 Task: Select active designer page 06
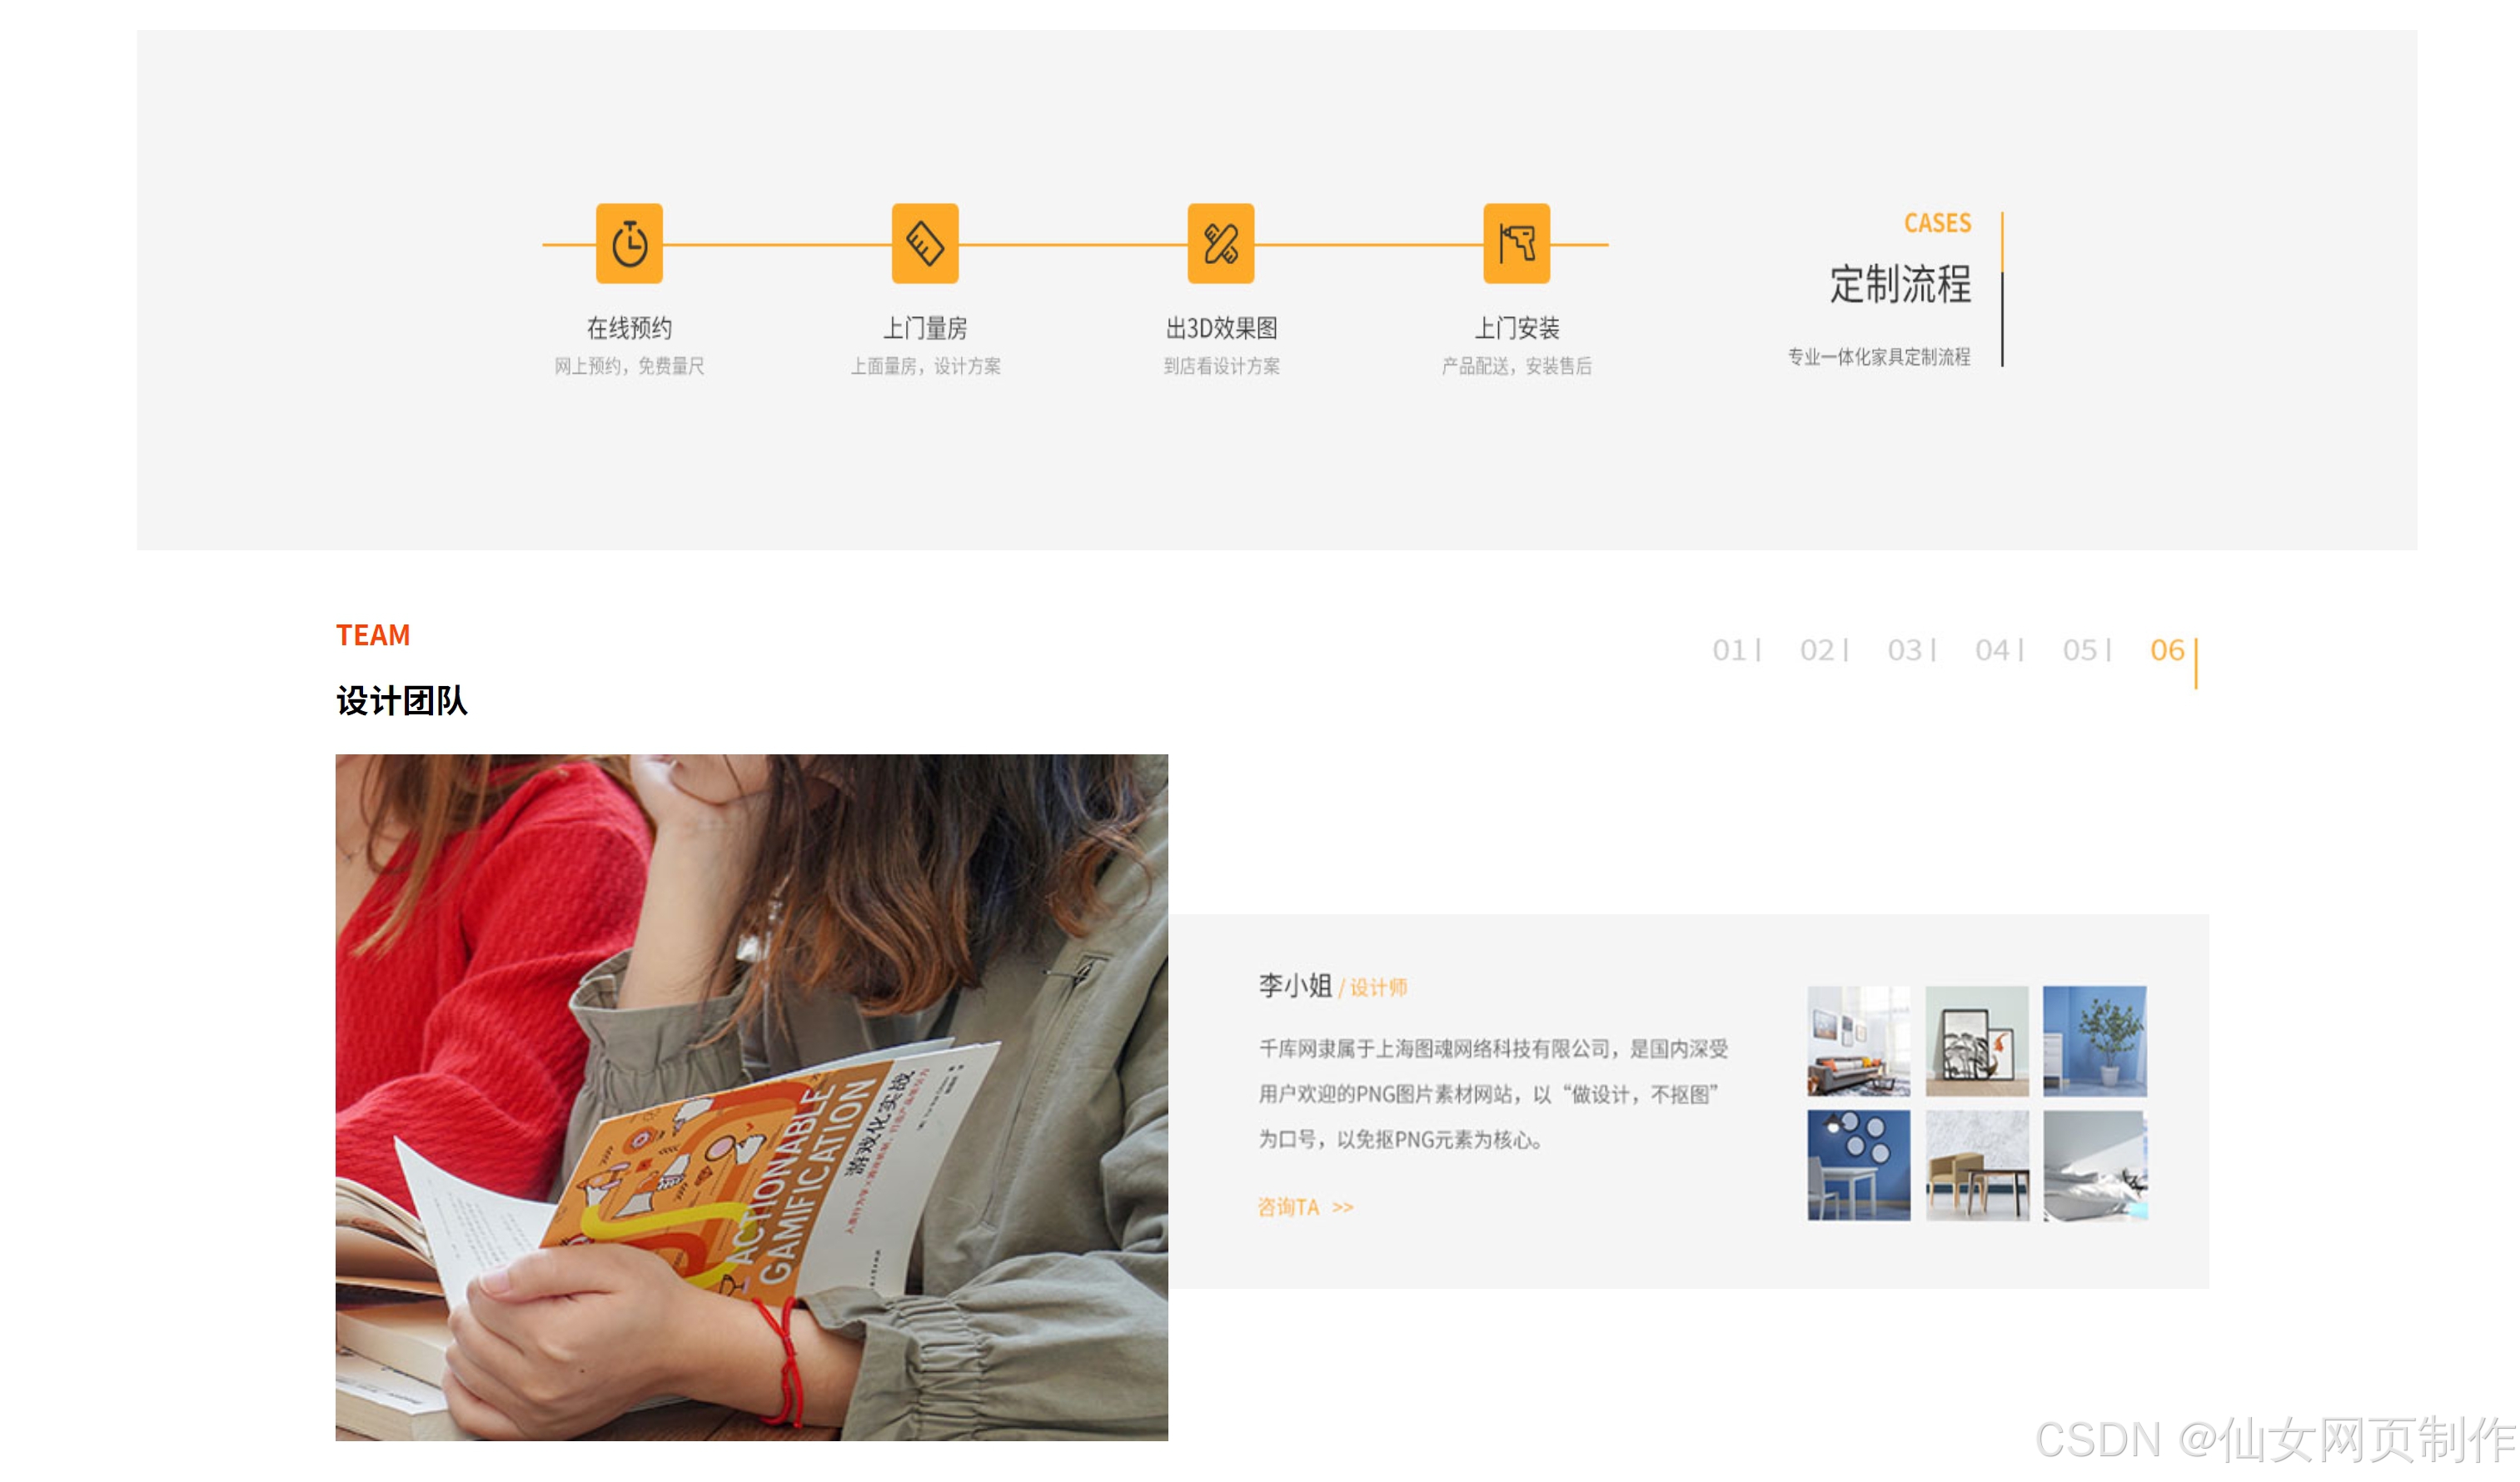tap(2167, 650)
